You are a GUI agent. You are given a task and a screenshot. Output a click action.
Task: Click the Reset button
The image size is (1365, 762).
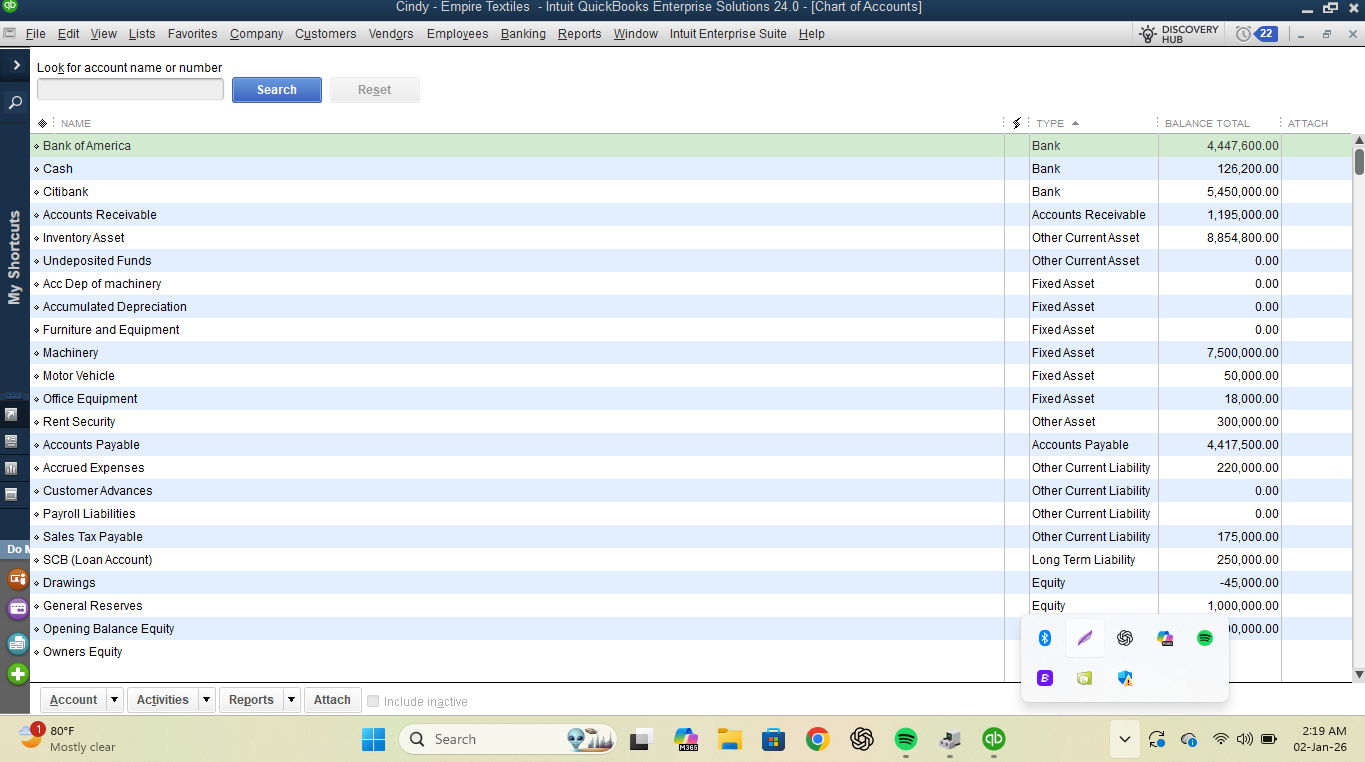point(375,90)
